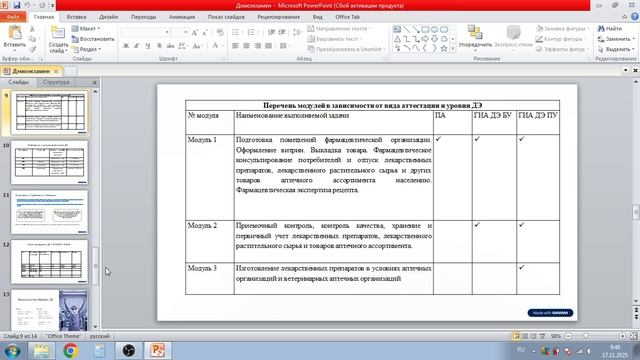640x360 pixels.
Task: Click the Decrease List Level indent icon
Action: (271, 32)
